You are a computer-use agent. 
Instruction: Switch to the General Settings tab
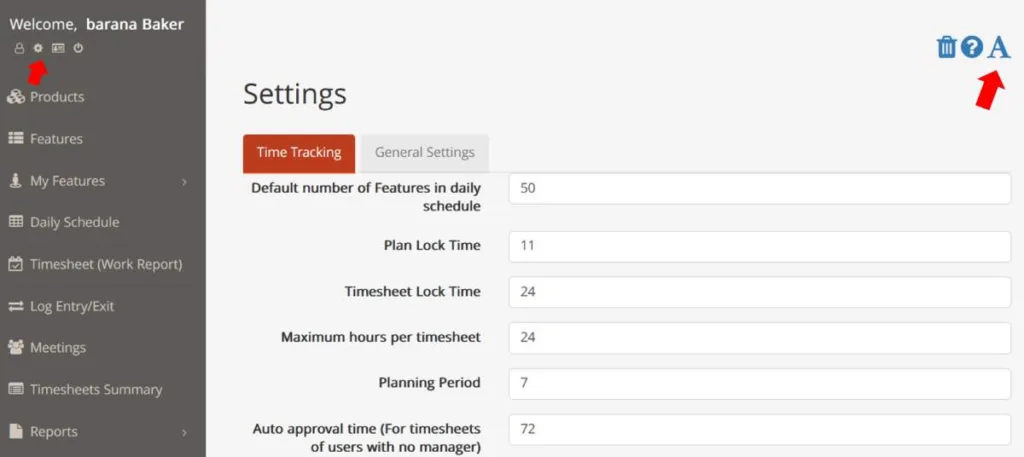click(424, 153)
